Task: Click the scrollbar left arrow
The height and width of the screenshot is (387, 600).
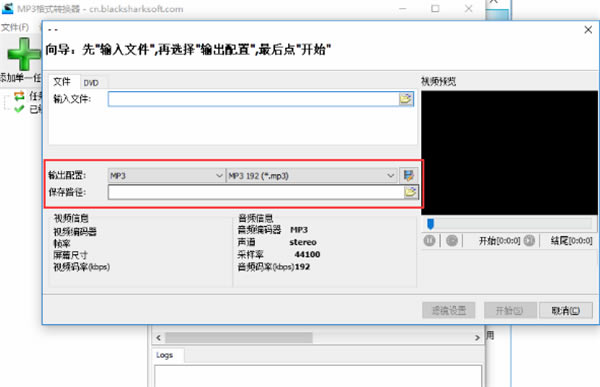Action: point(158,338)
